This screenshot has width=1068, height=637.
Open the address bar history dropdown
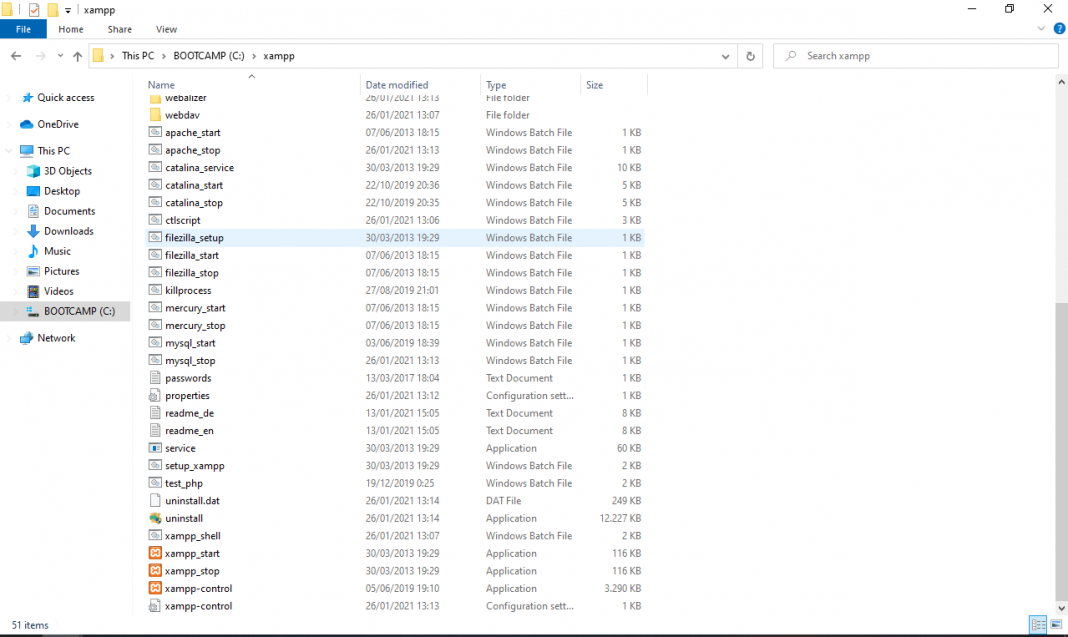[728, 56]
